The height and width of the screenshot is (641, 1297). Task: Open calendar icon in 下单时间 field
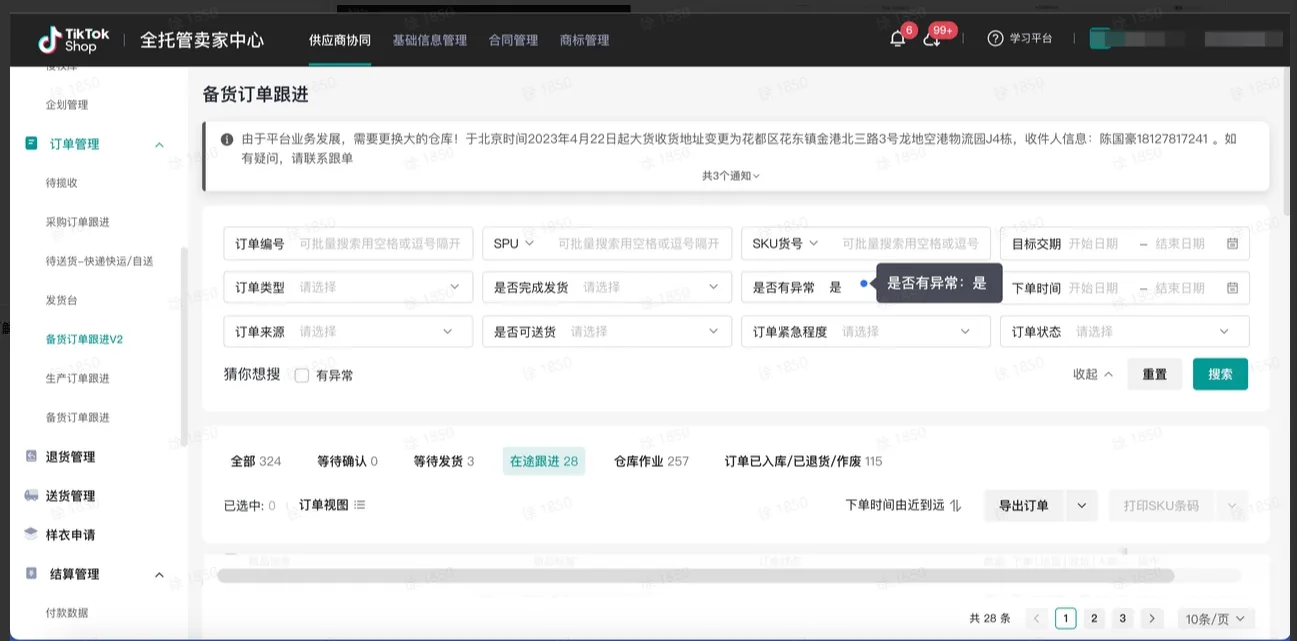1232,288
